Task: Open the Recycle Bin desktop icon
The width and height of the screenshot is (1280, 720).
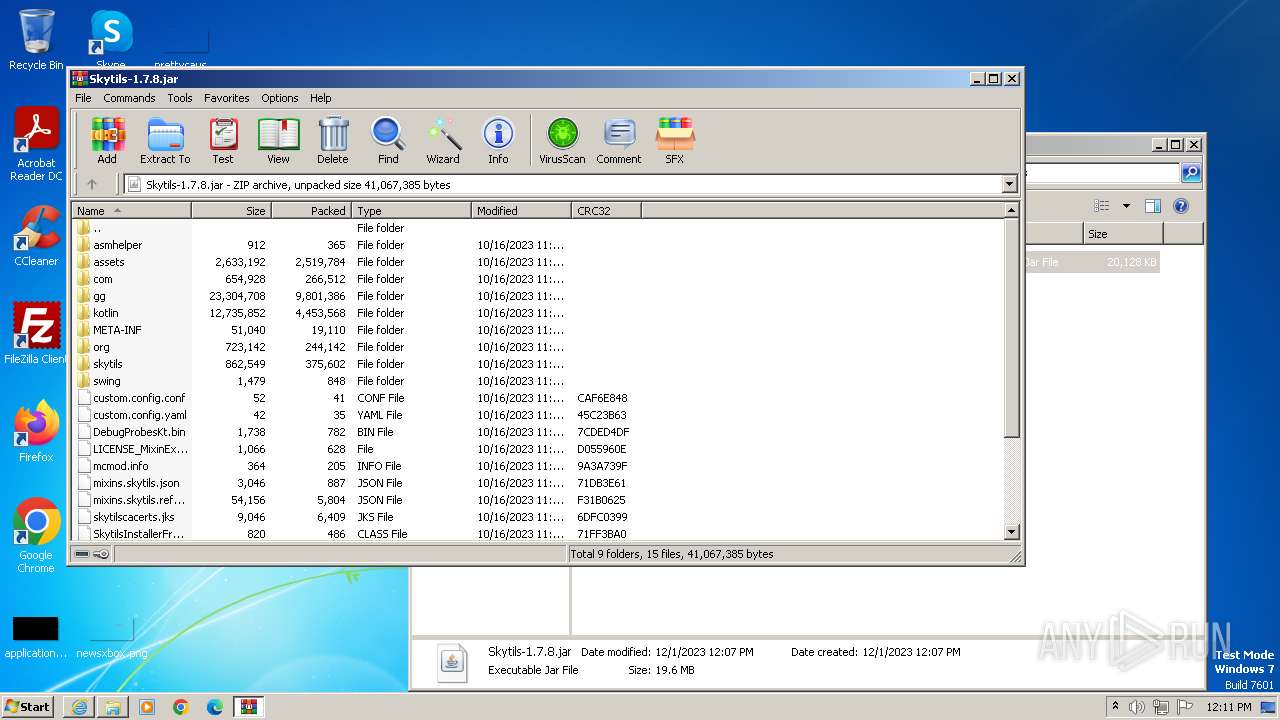Action: click(x=36, y=41)
